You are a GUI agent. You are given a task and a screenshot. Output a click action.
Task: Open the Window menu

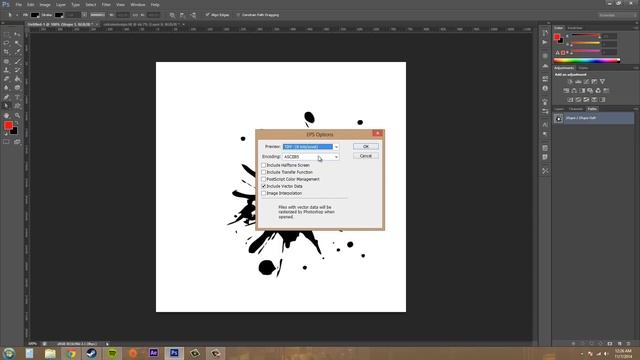[138, 4]
